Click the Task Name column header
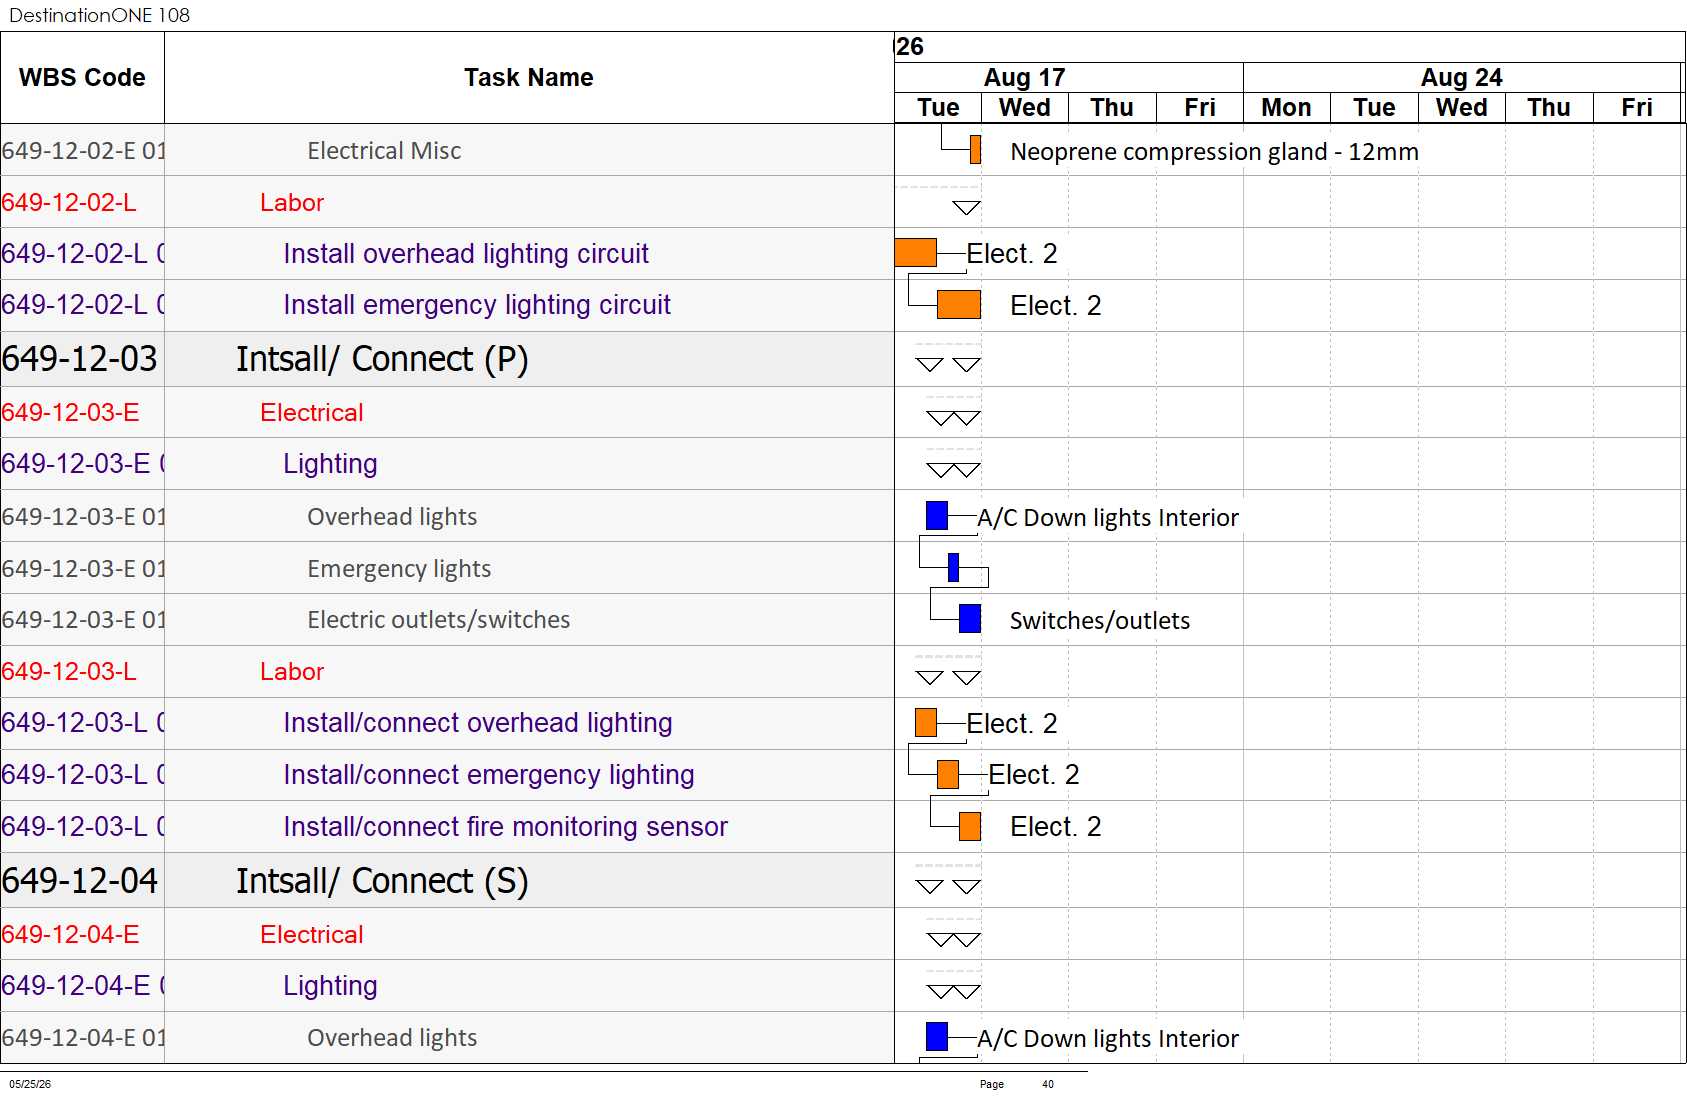The height and width of the screenshot is (1097, 1687). [x=529, y=77]
